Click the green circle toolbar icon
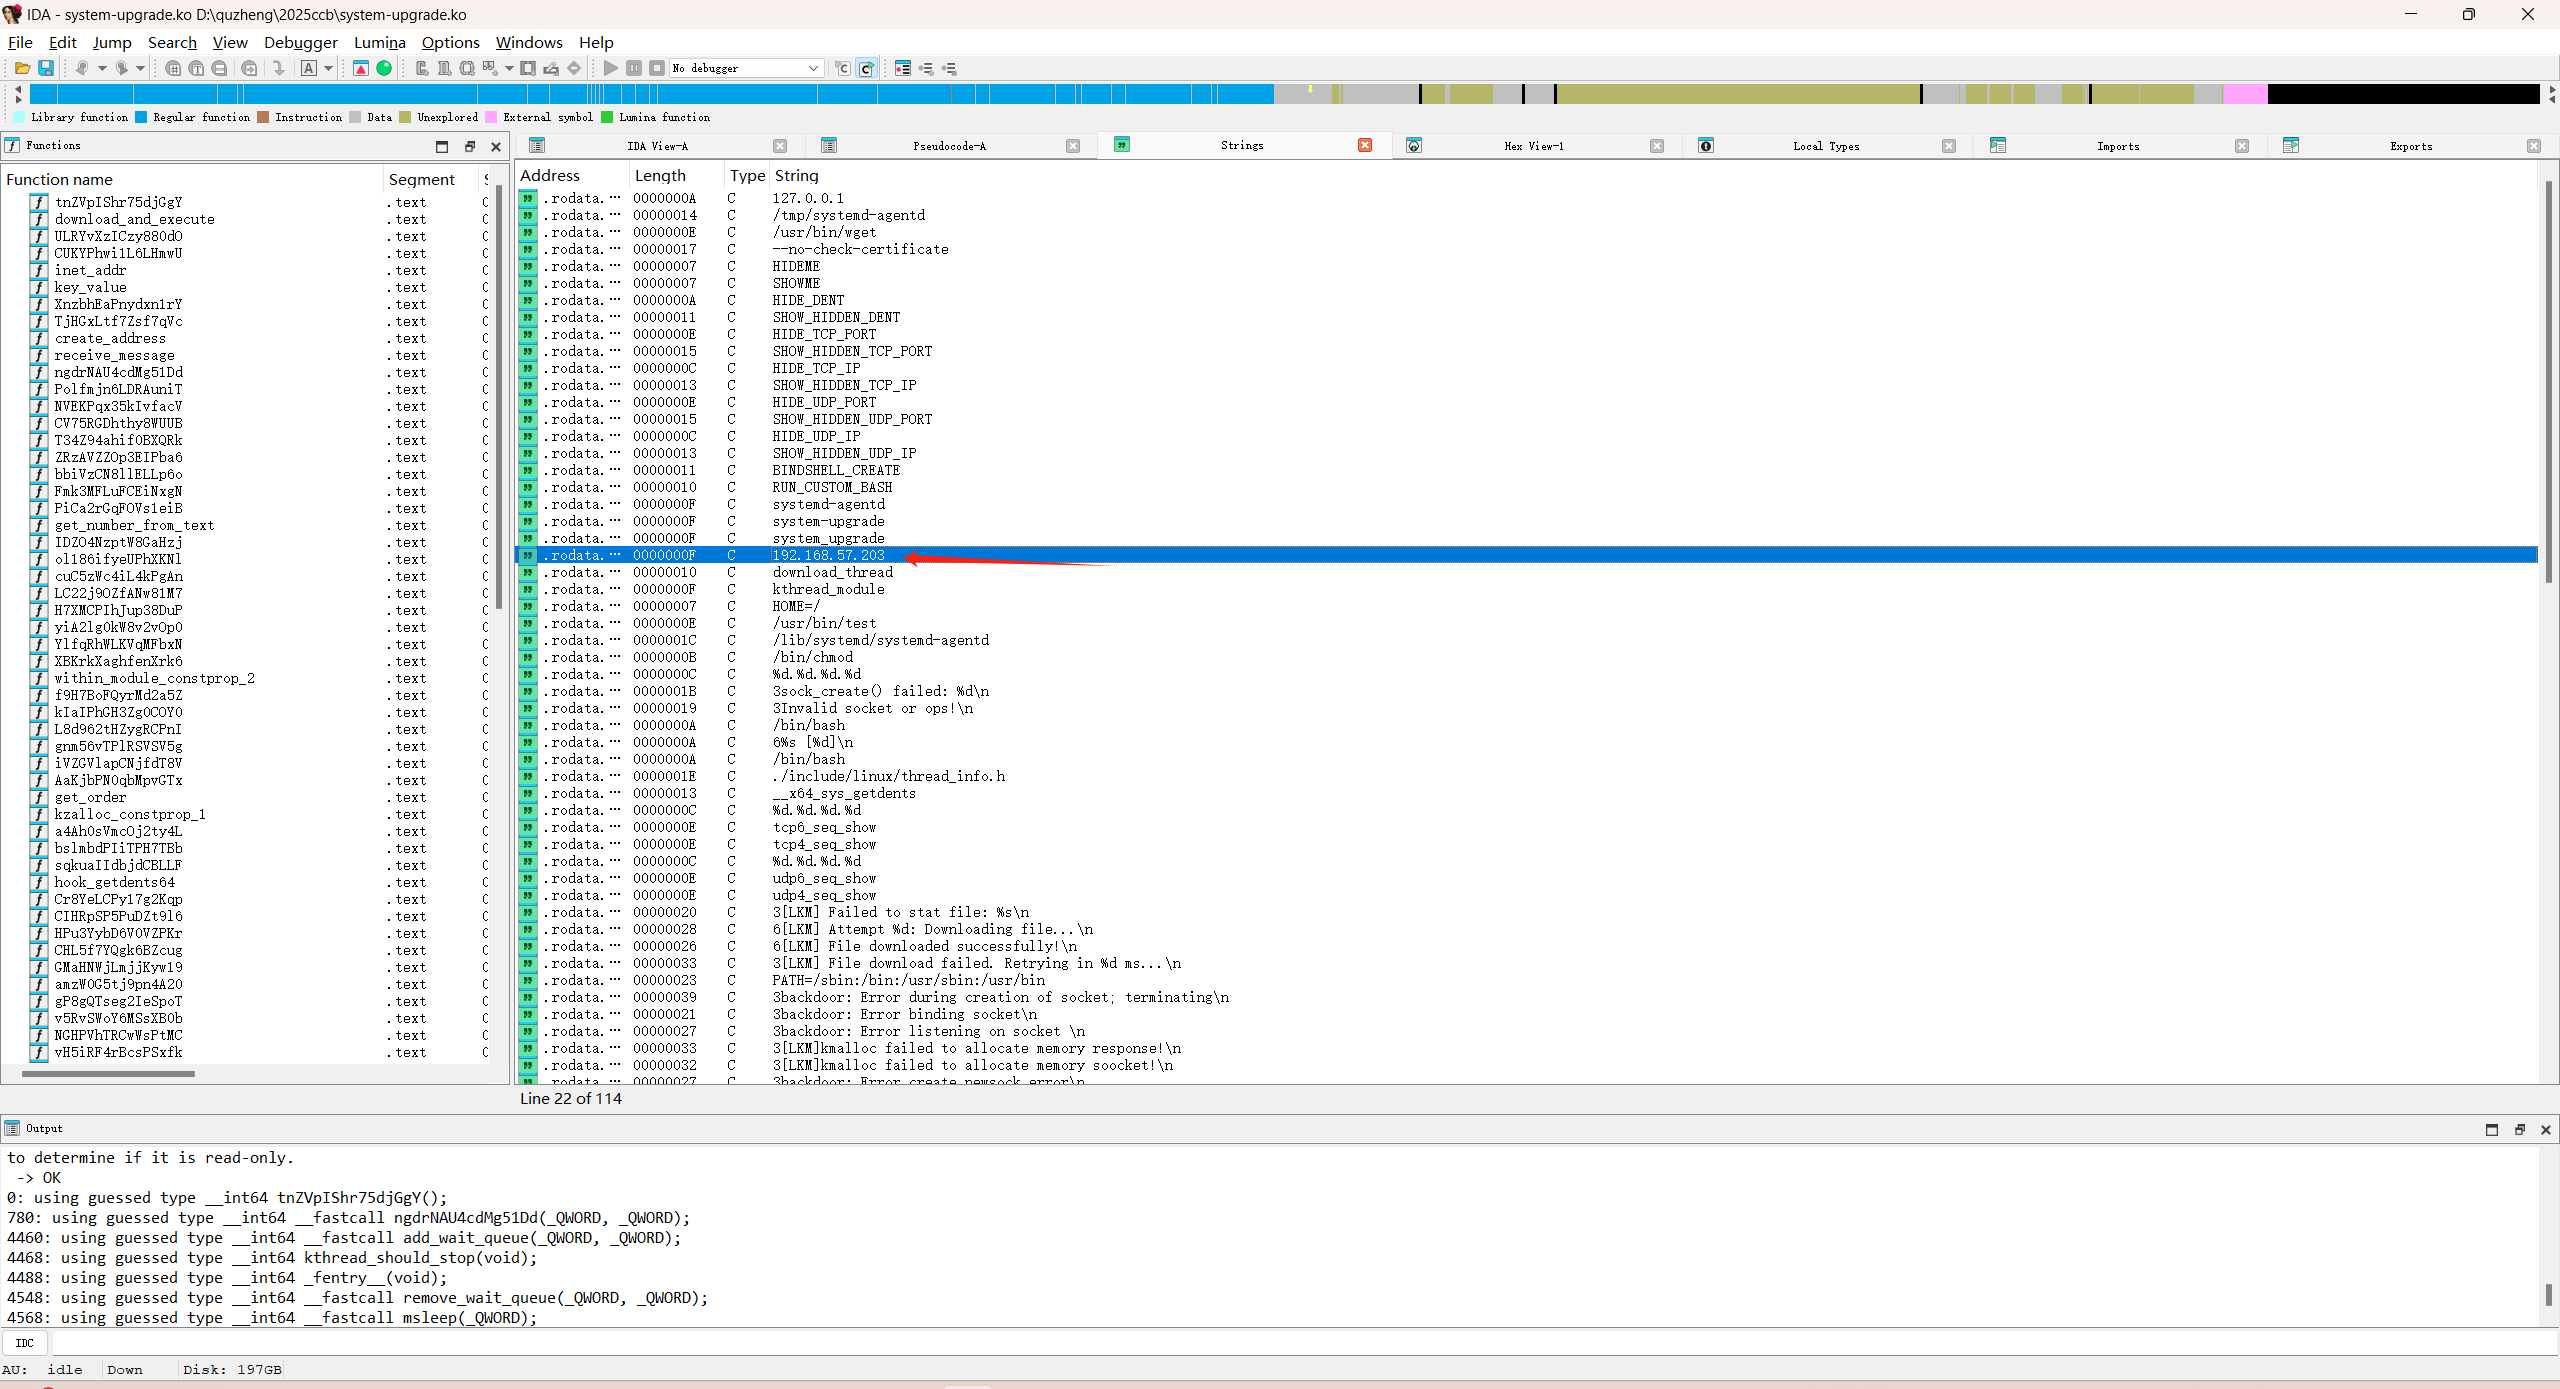This screenshot has height=1389, width=2560. coord(384,68)
